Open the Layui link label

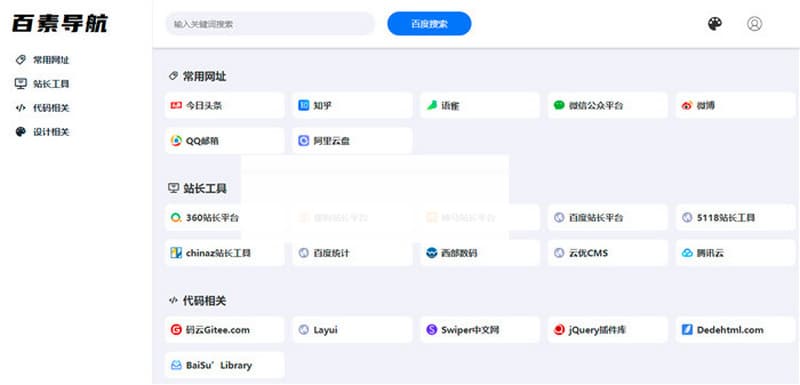[325, 330]
